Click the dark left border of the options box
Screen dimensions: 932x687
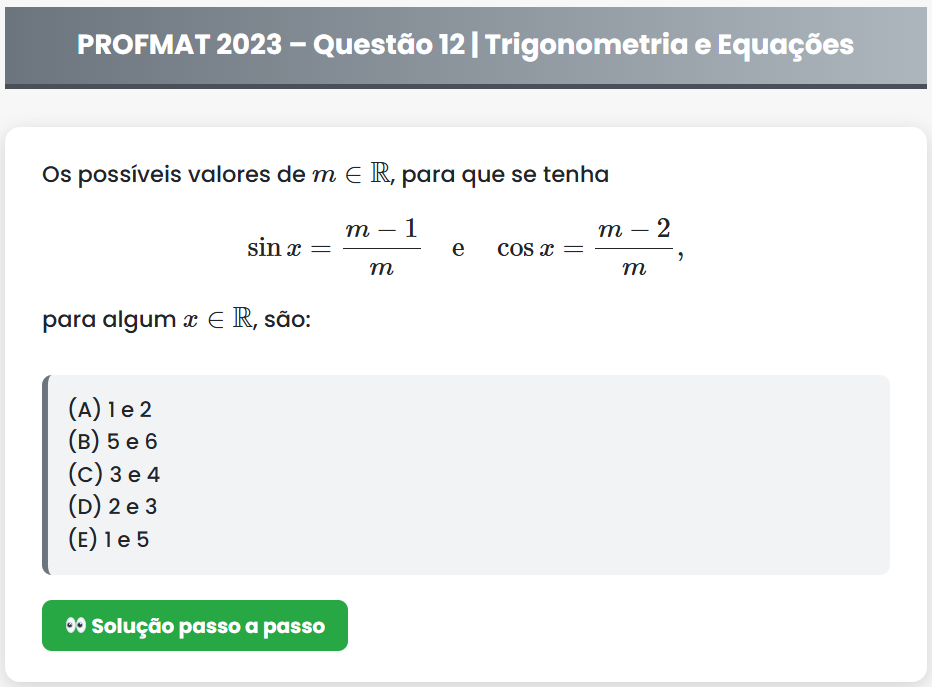tap(45, 475)
